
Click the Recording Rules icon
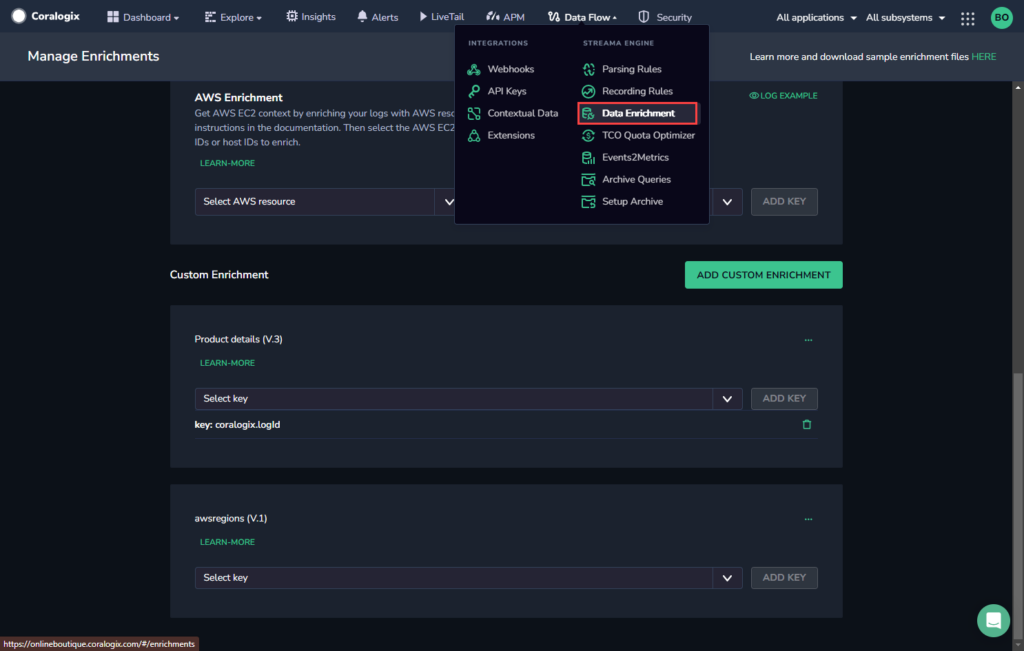tap(588, 91)
